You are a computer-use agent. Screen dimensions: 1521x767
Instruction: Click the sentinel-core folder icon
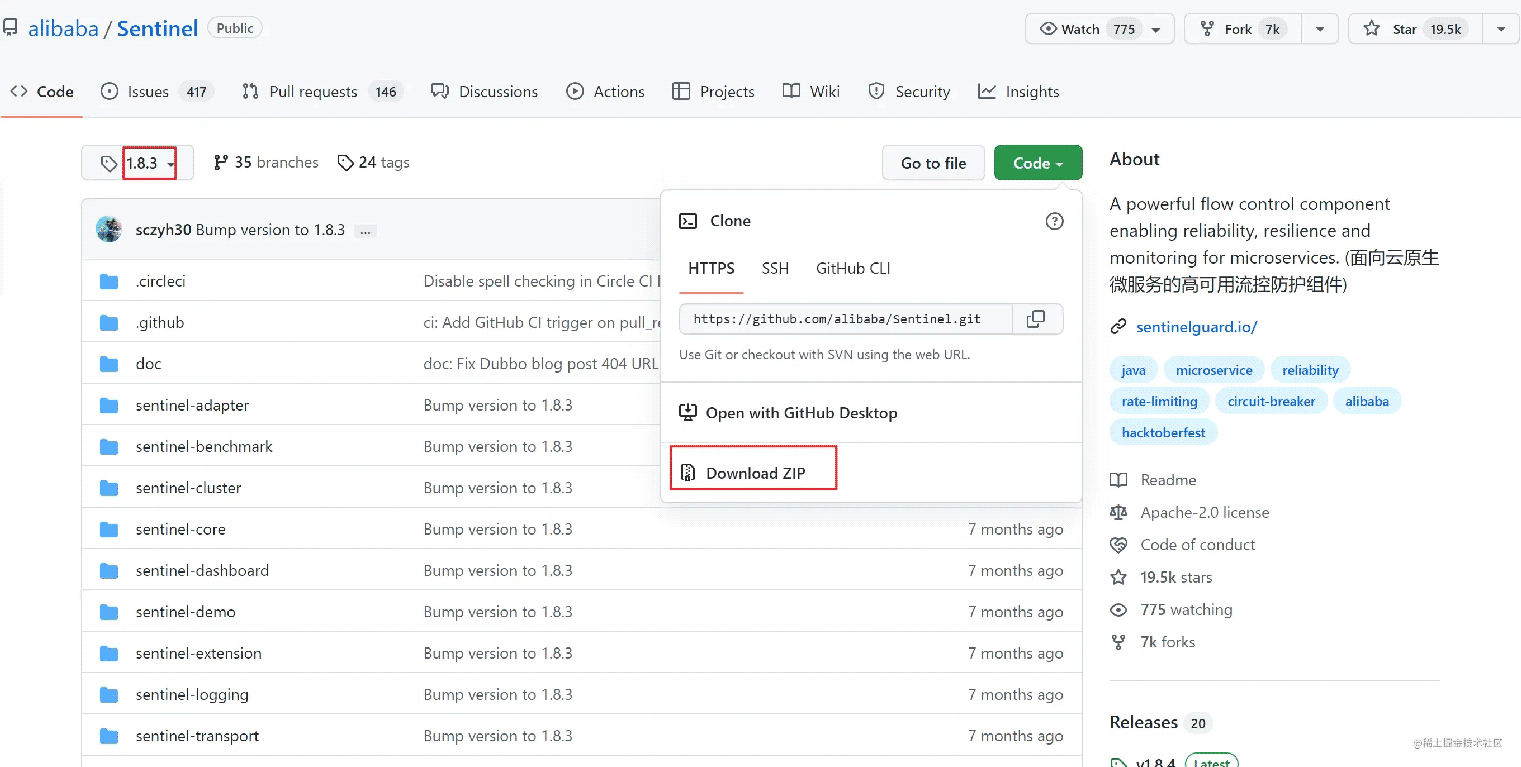click(109, 529)
